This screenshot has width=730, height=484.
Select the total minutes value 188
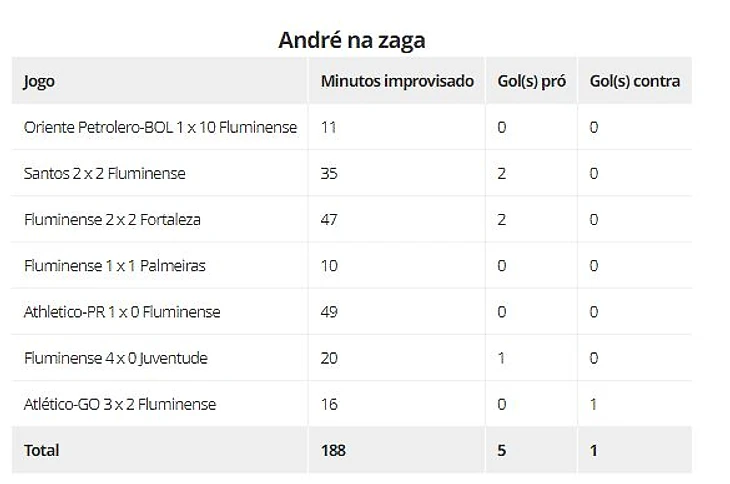[x=333, y=450]
